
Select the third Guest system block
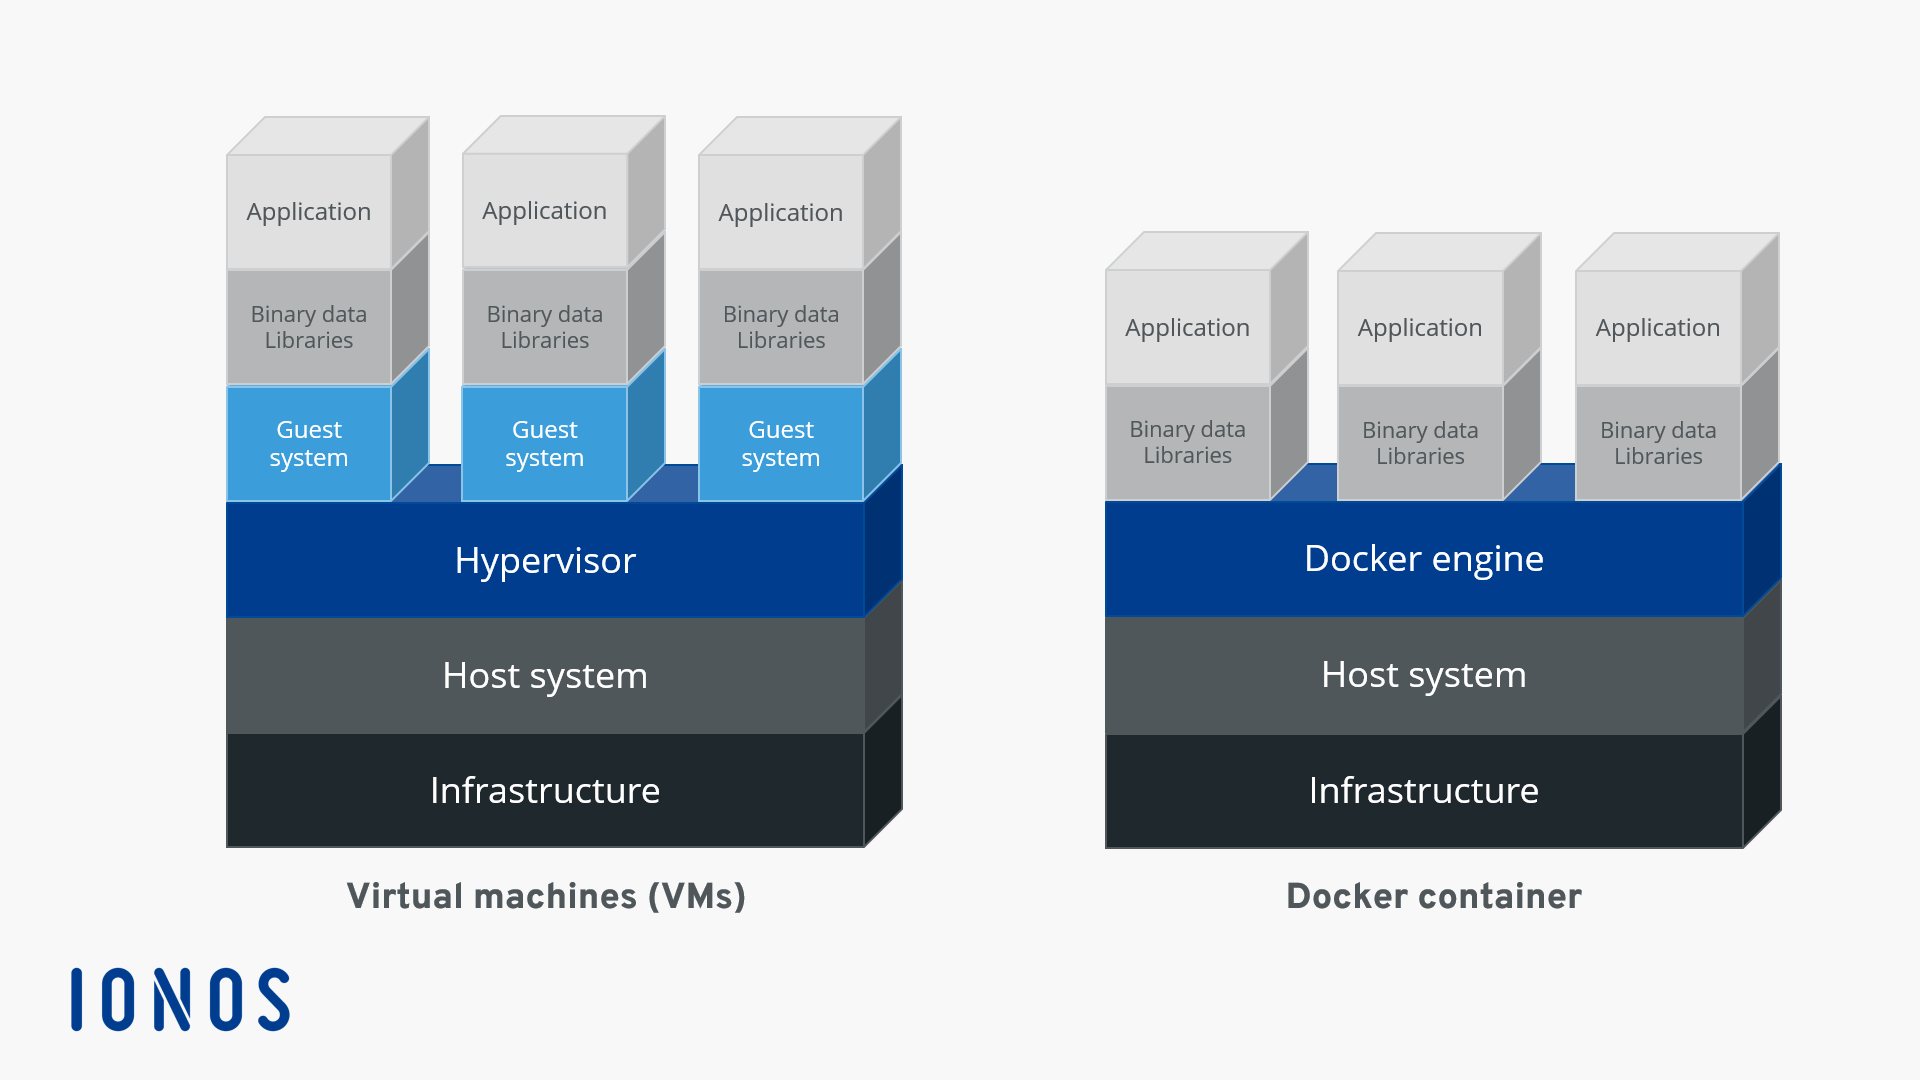pos(780,443)
